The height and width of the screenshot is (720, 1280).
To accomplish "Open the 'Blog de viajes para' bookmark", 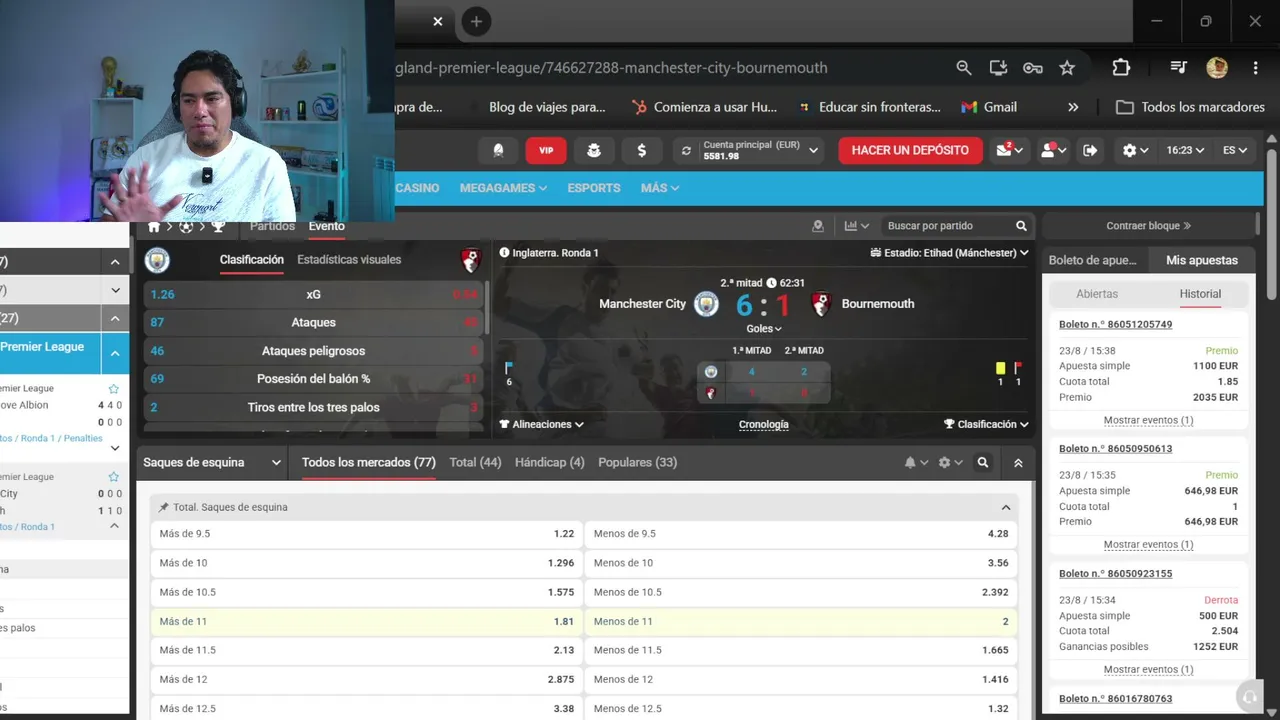I will tap(547, 107).
